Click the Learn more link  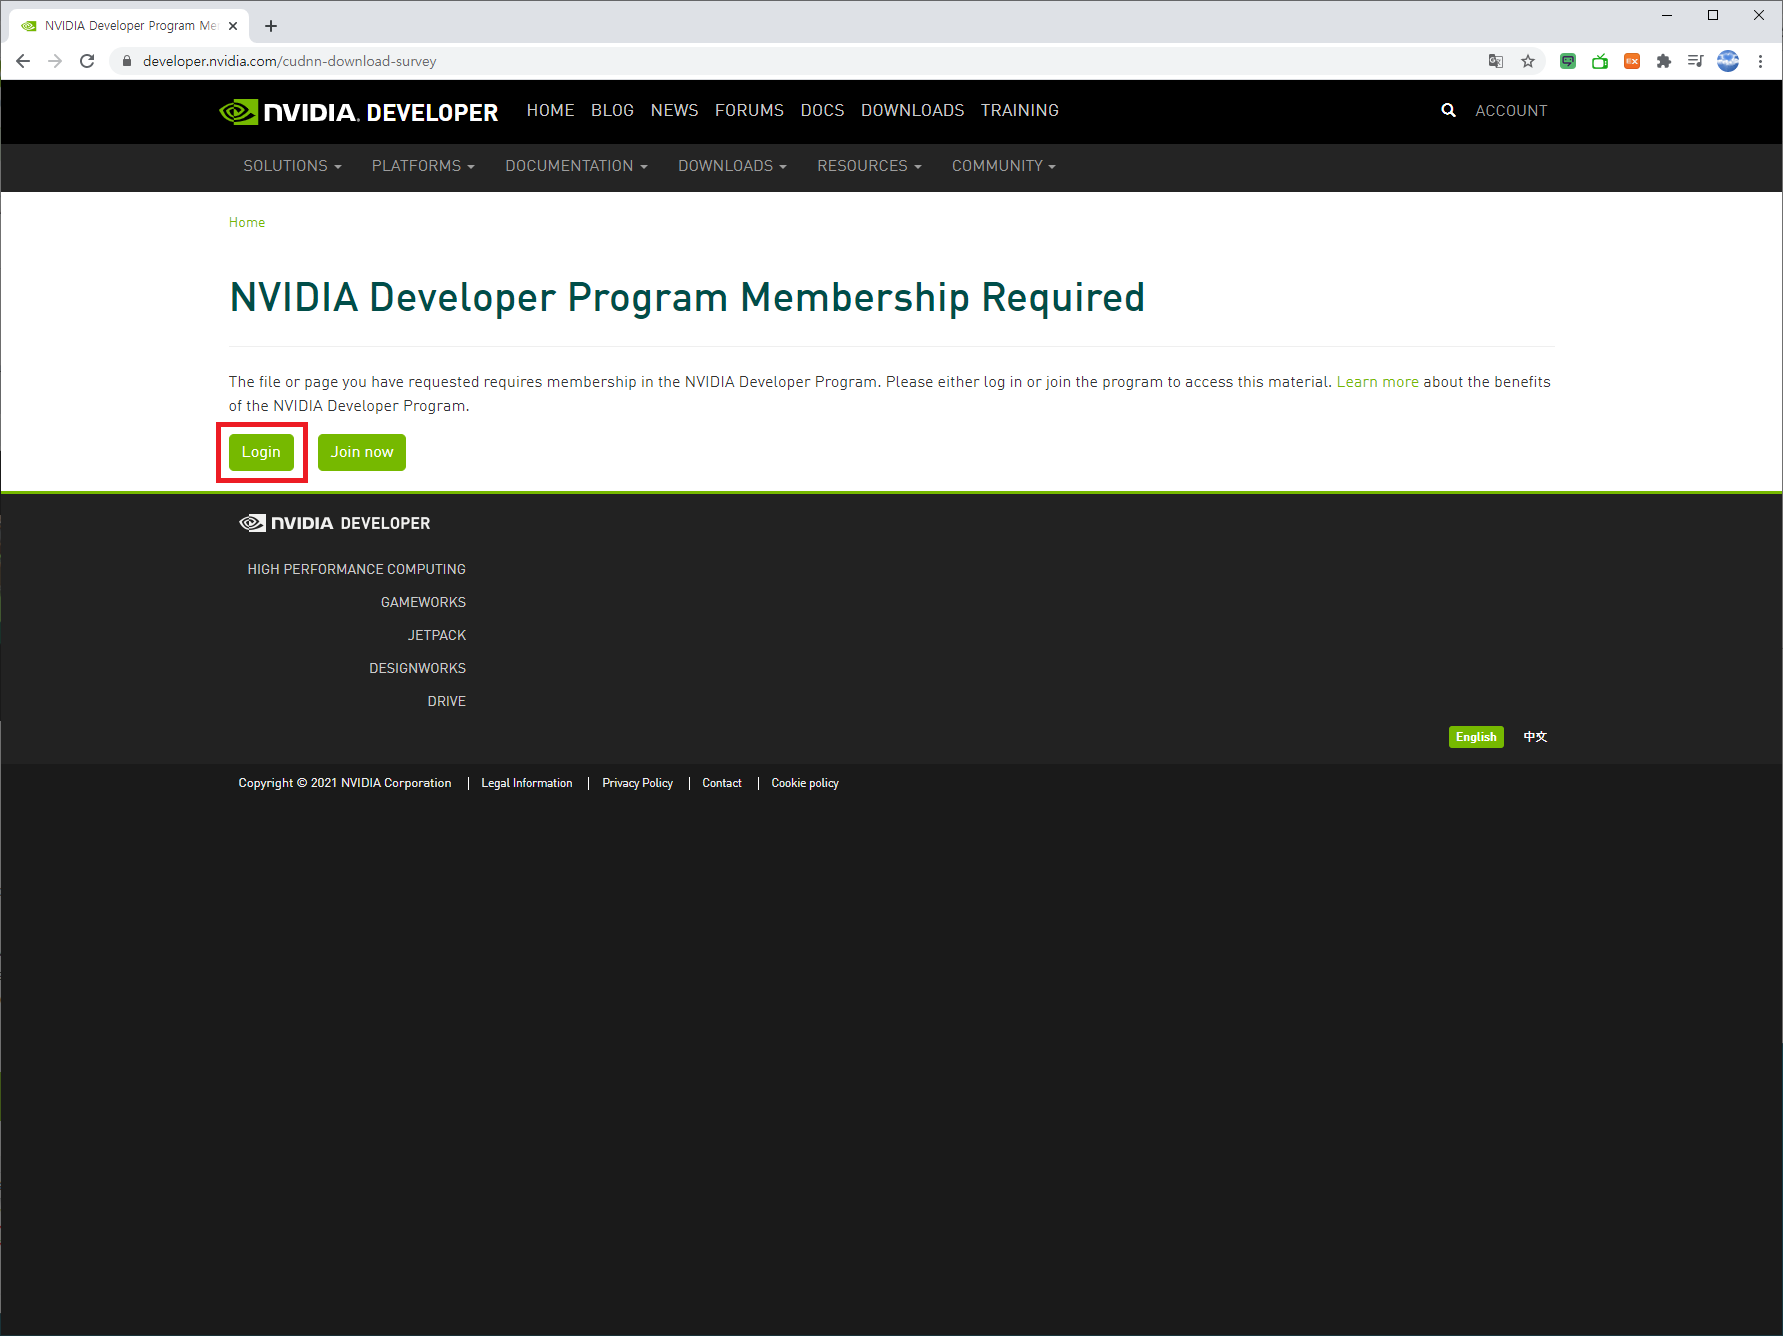click(1377, 382)
